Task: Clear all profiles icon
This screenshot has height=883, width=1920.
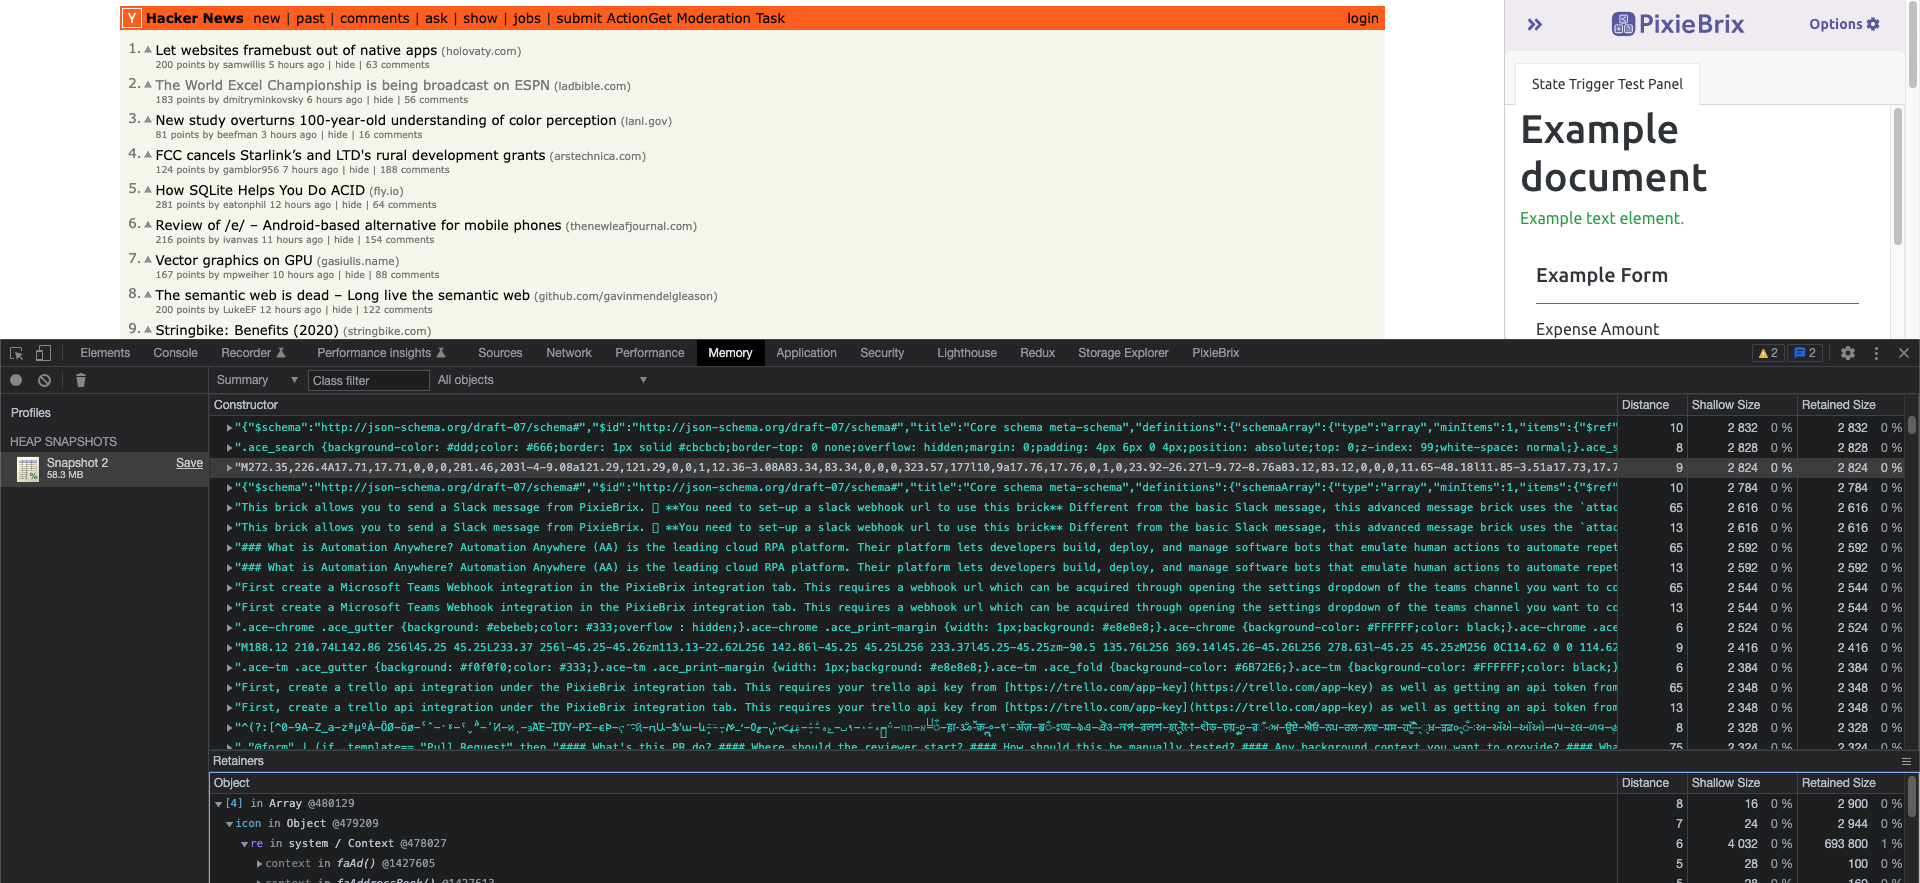Action: [x=44, y=380]
